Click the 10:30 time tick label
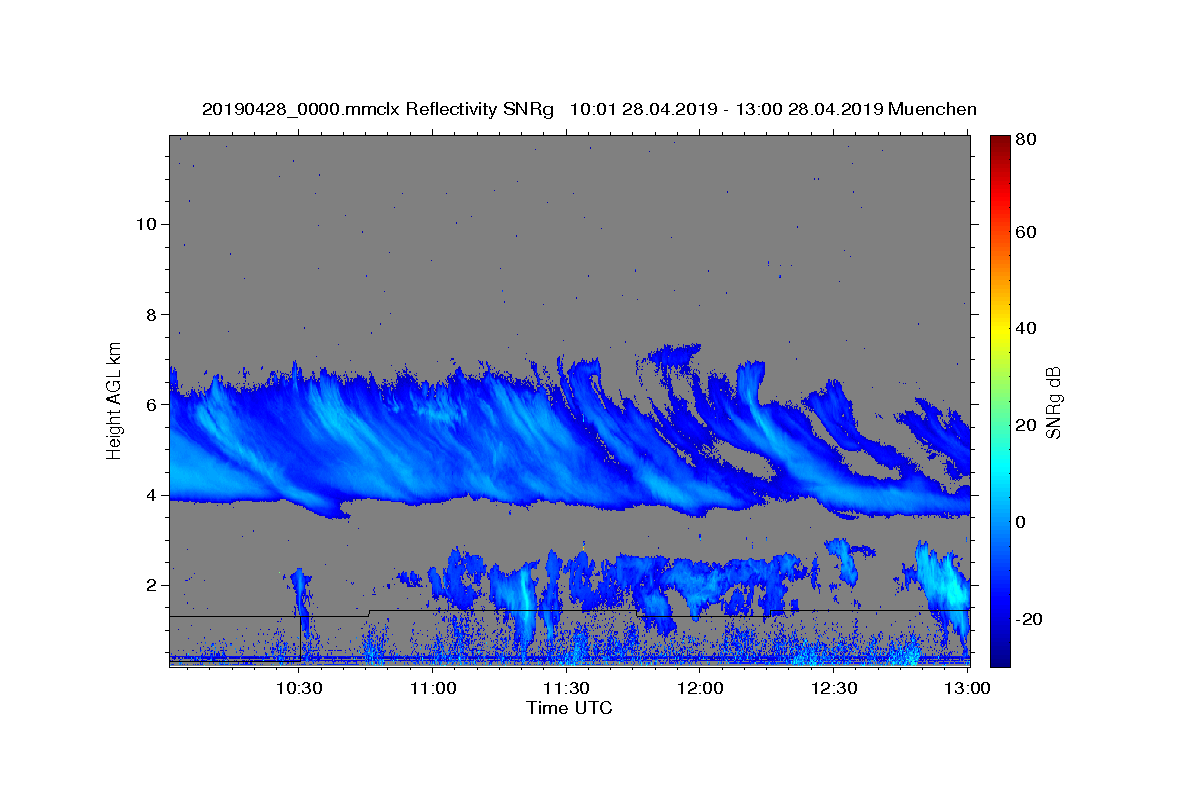The height and width of the screenshot is (800, 1200). pos(299,688)
